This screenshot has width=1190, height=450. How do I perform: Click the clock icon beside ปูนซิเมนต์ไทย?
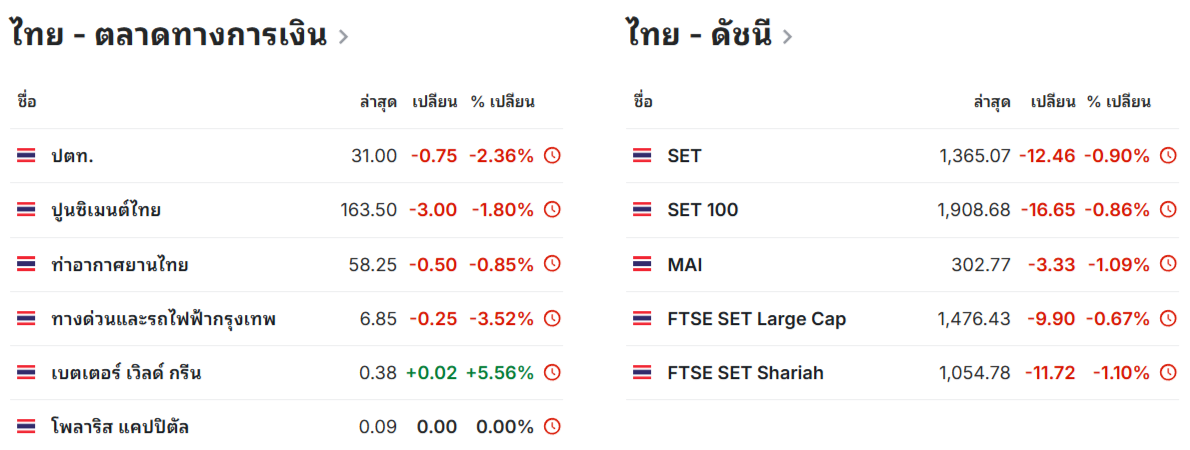[x=552, y=209]
